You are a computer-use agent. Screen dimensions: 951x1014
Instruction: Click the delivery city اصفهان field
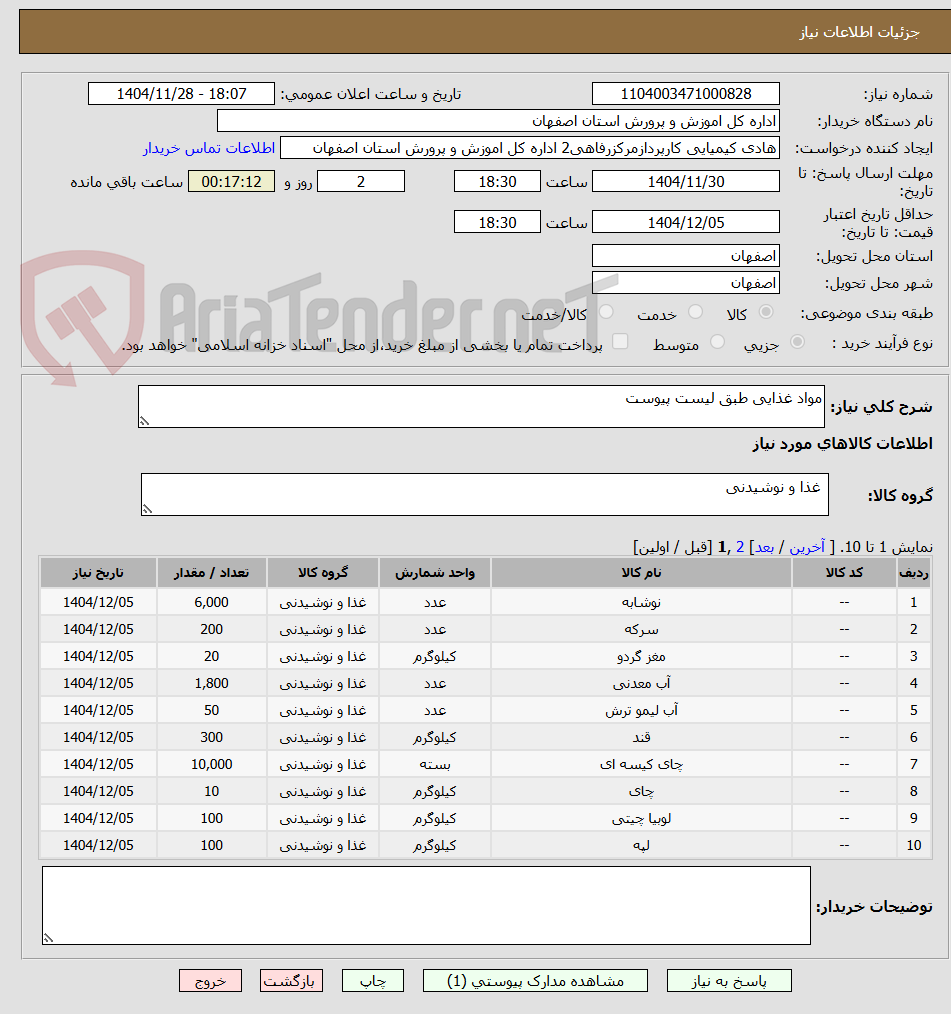point(686,283)
